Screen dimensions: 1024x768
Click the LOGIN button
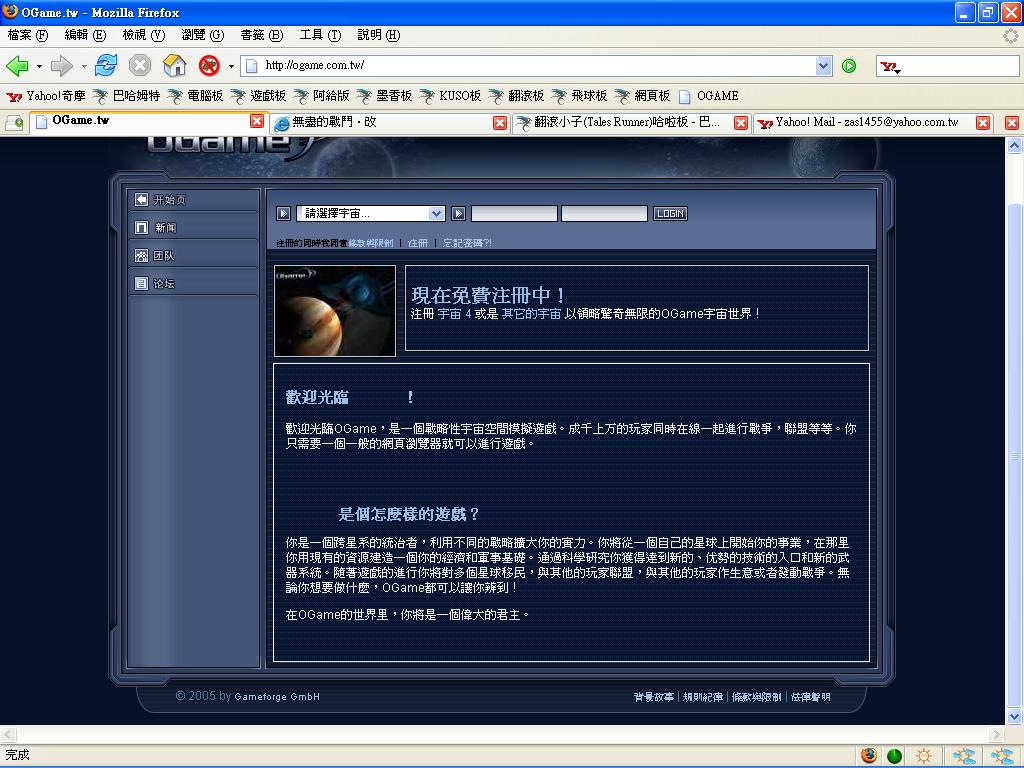click(x=670, y=214)
